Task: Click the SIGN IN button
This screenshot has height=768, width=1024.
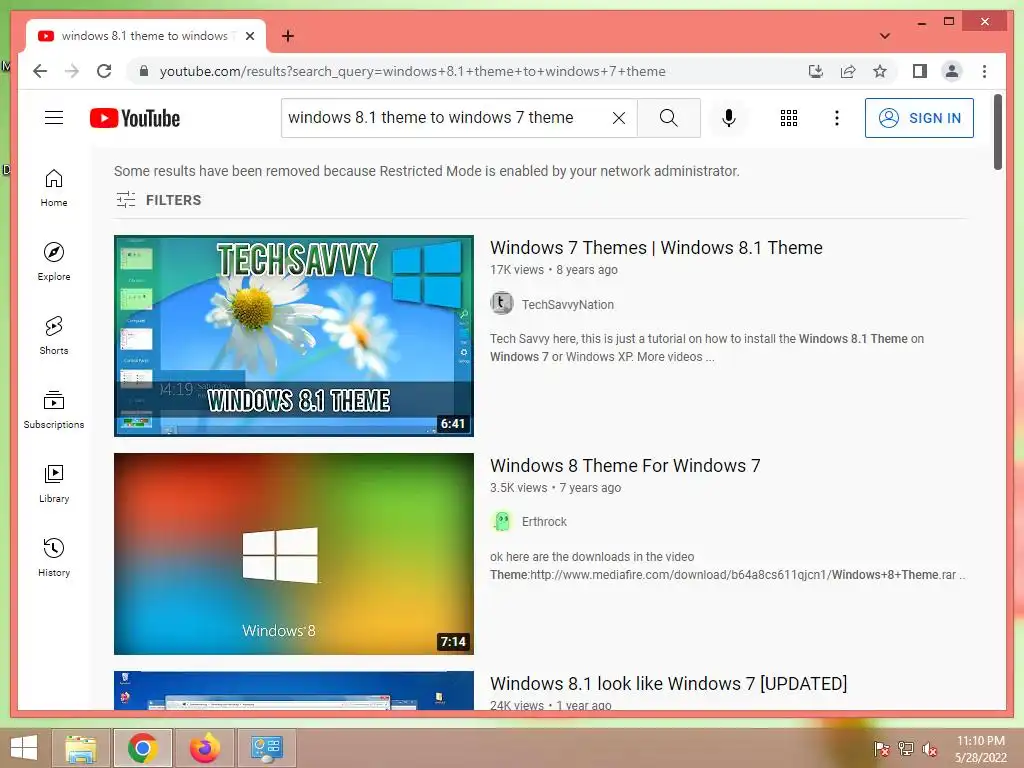Action: point(919,118)
